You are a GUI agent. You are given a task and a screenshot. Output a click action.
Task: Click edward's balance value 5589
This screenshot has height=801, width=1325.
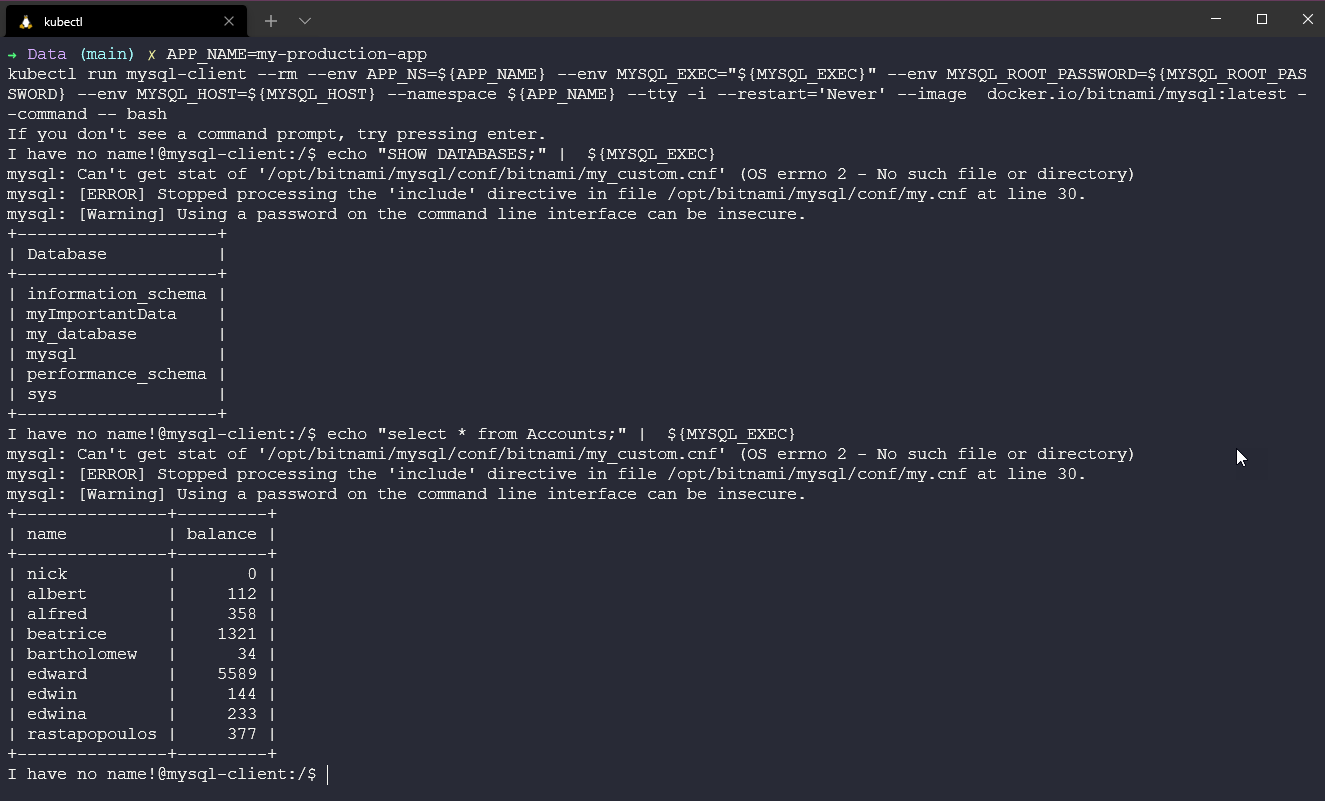tap(237, 674)
